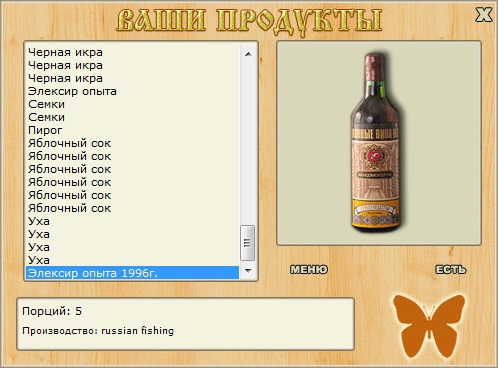Image resolution: width=498 pixels, height=368 pixels.
Task: Click the wine bottle product image
Action: pos(376,142)
